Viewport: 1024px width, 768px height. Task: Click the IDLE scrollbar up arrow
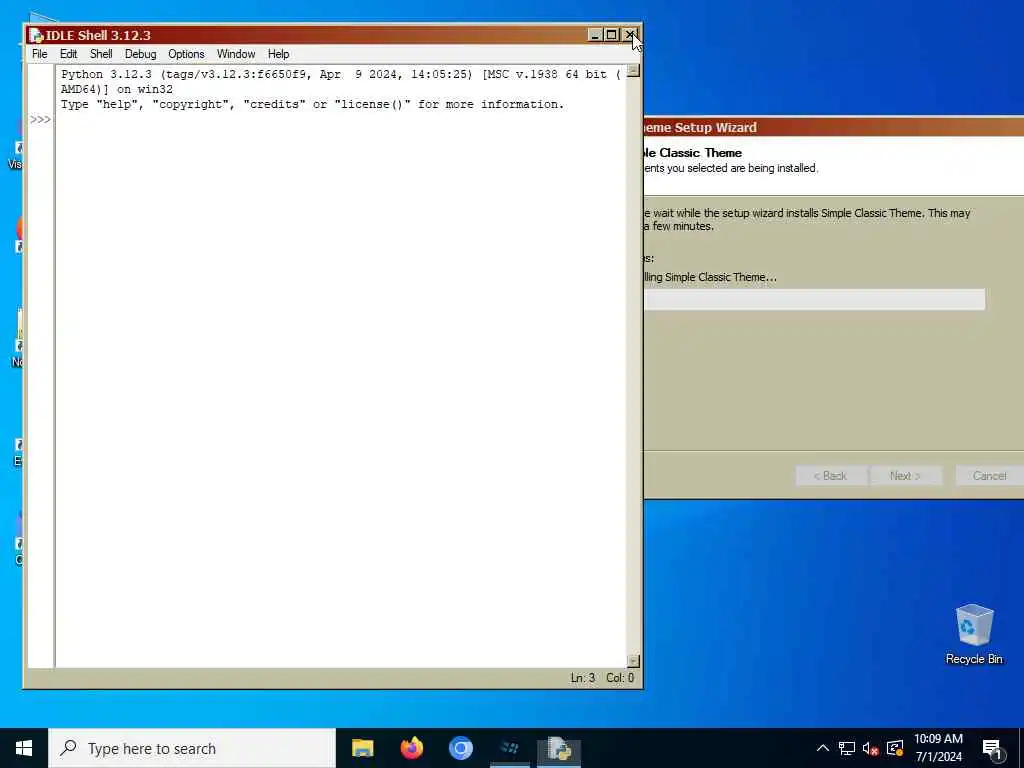tap(633, 71)
